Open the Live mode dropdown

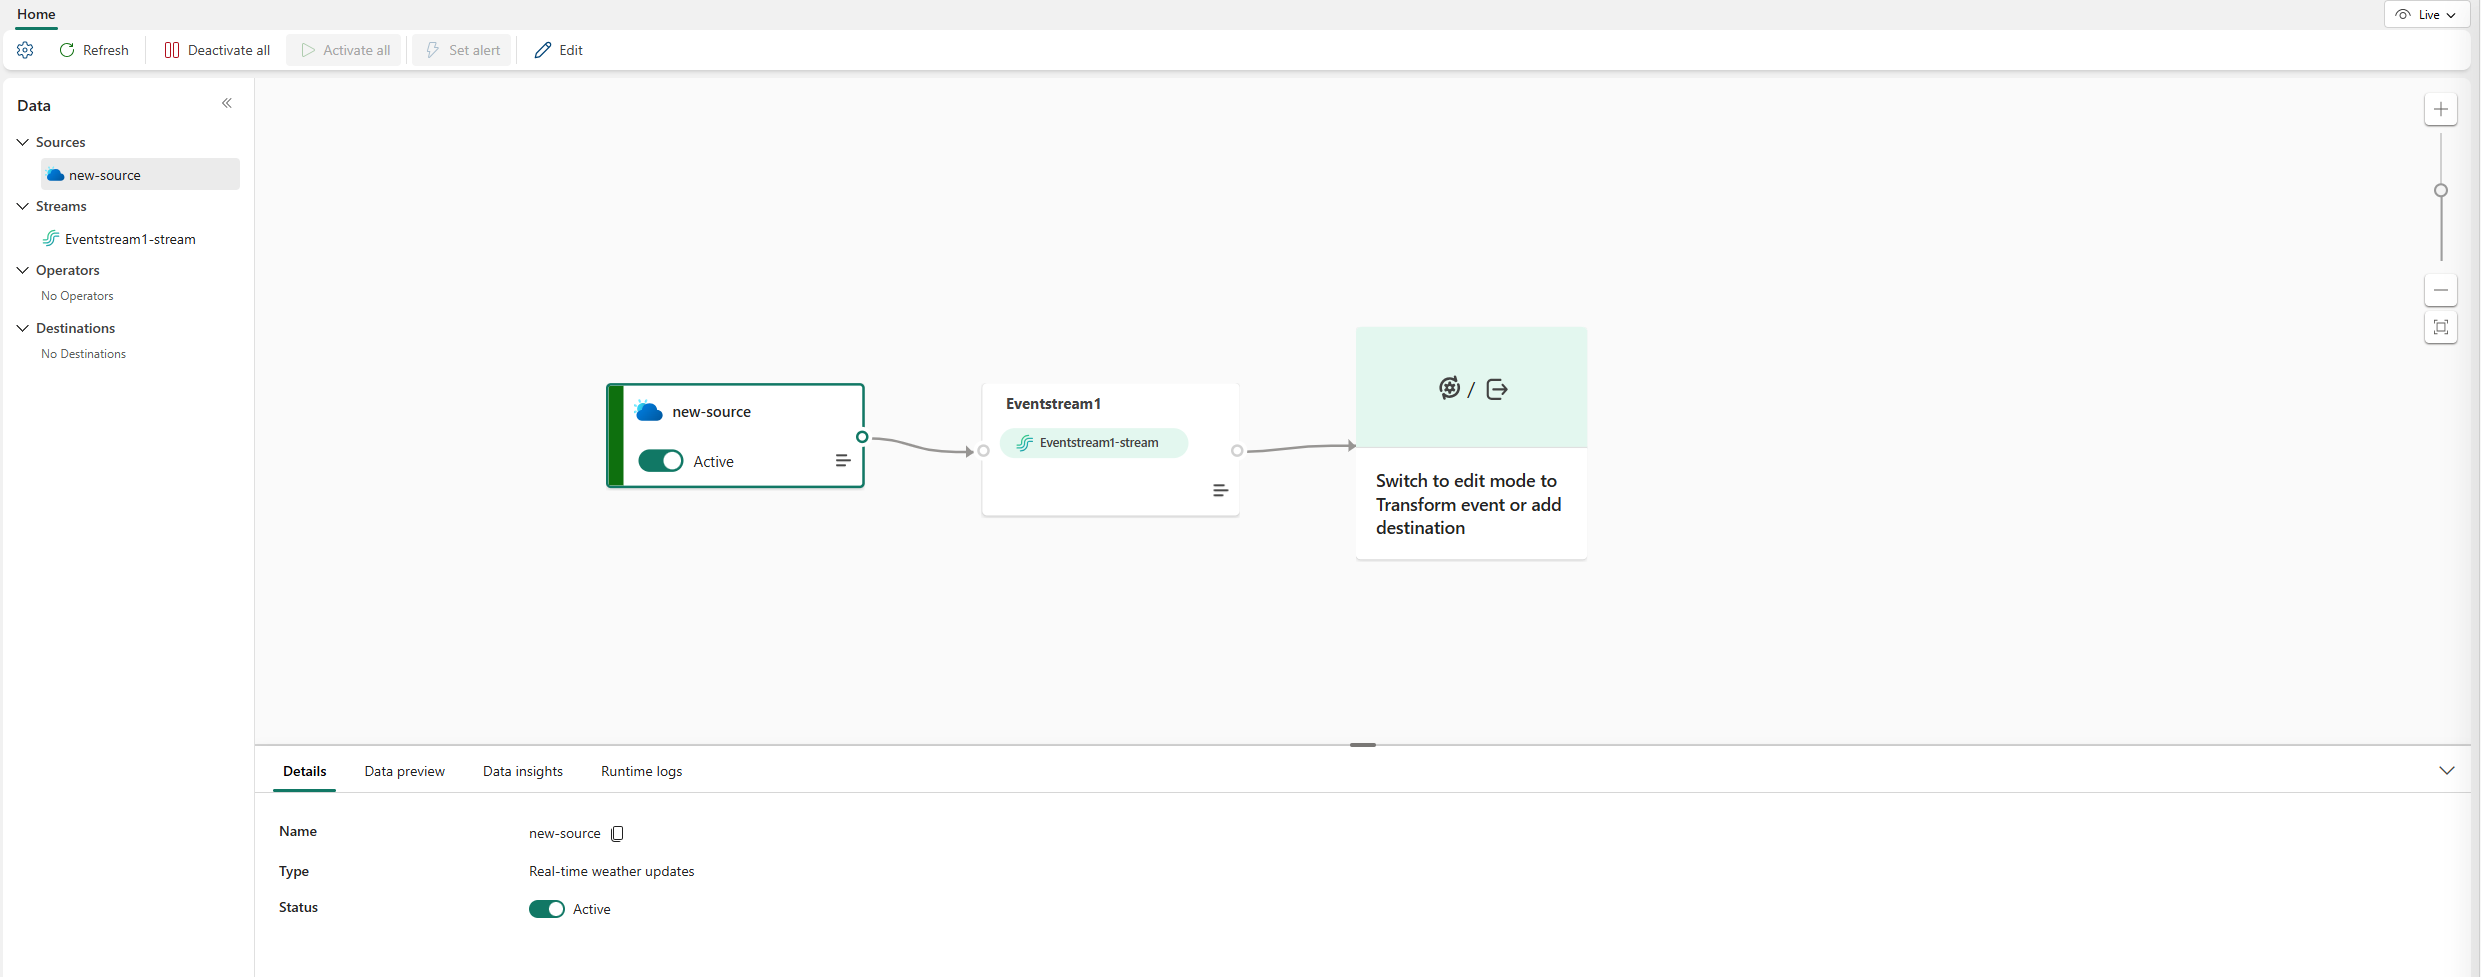tap(2426, 15)
